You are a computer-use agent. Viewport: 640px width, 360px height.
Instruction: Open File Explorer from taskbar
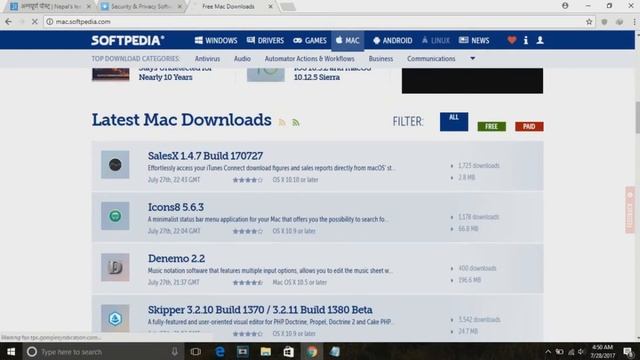coord(266,351)
